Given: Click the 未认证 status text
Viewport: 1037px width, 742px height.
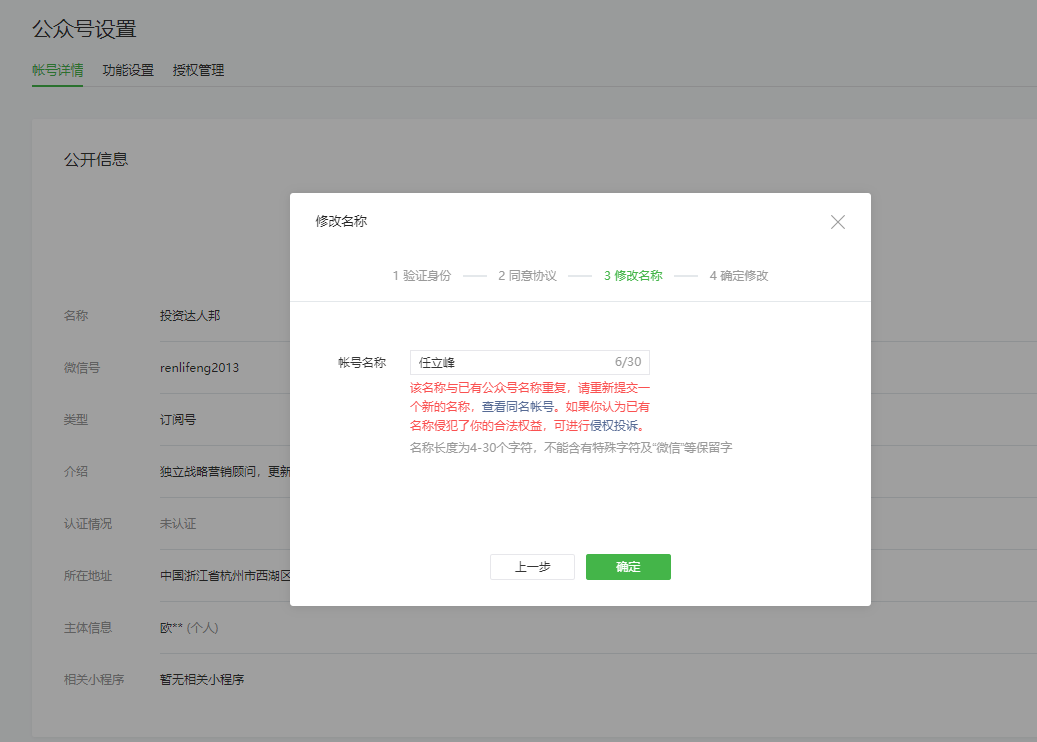Looking at the screenshot, I should [178, 524].
